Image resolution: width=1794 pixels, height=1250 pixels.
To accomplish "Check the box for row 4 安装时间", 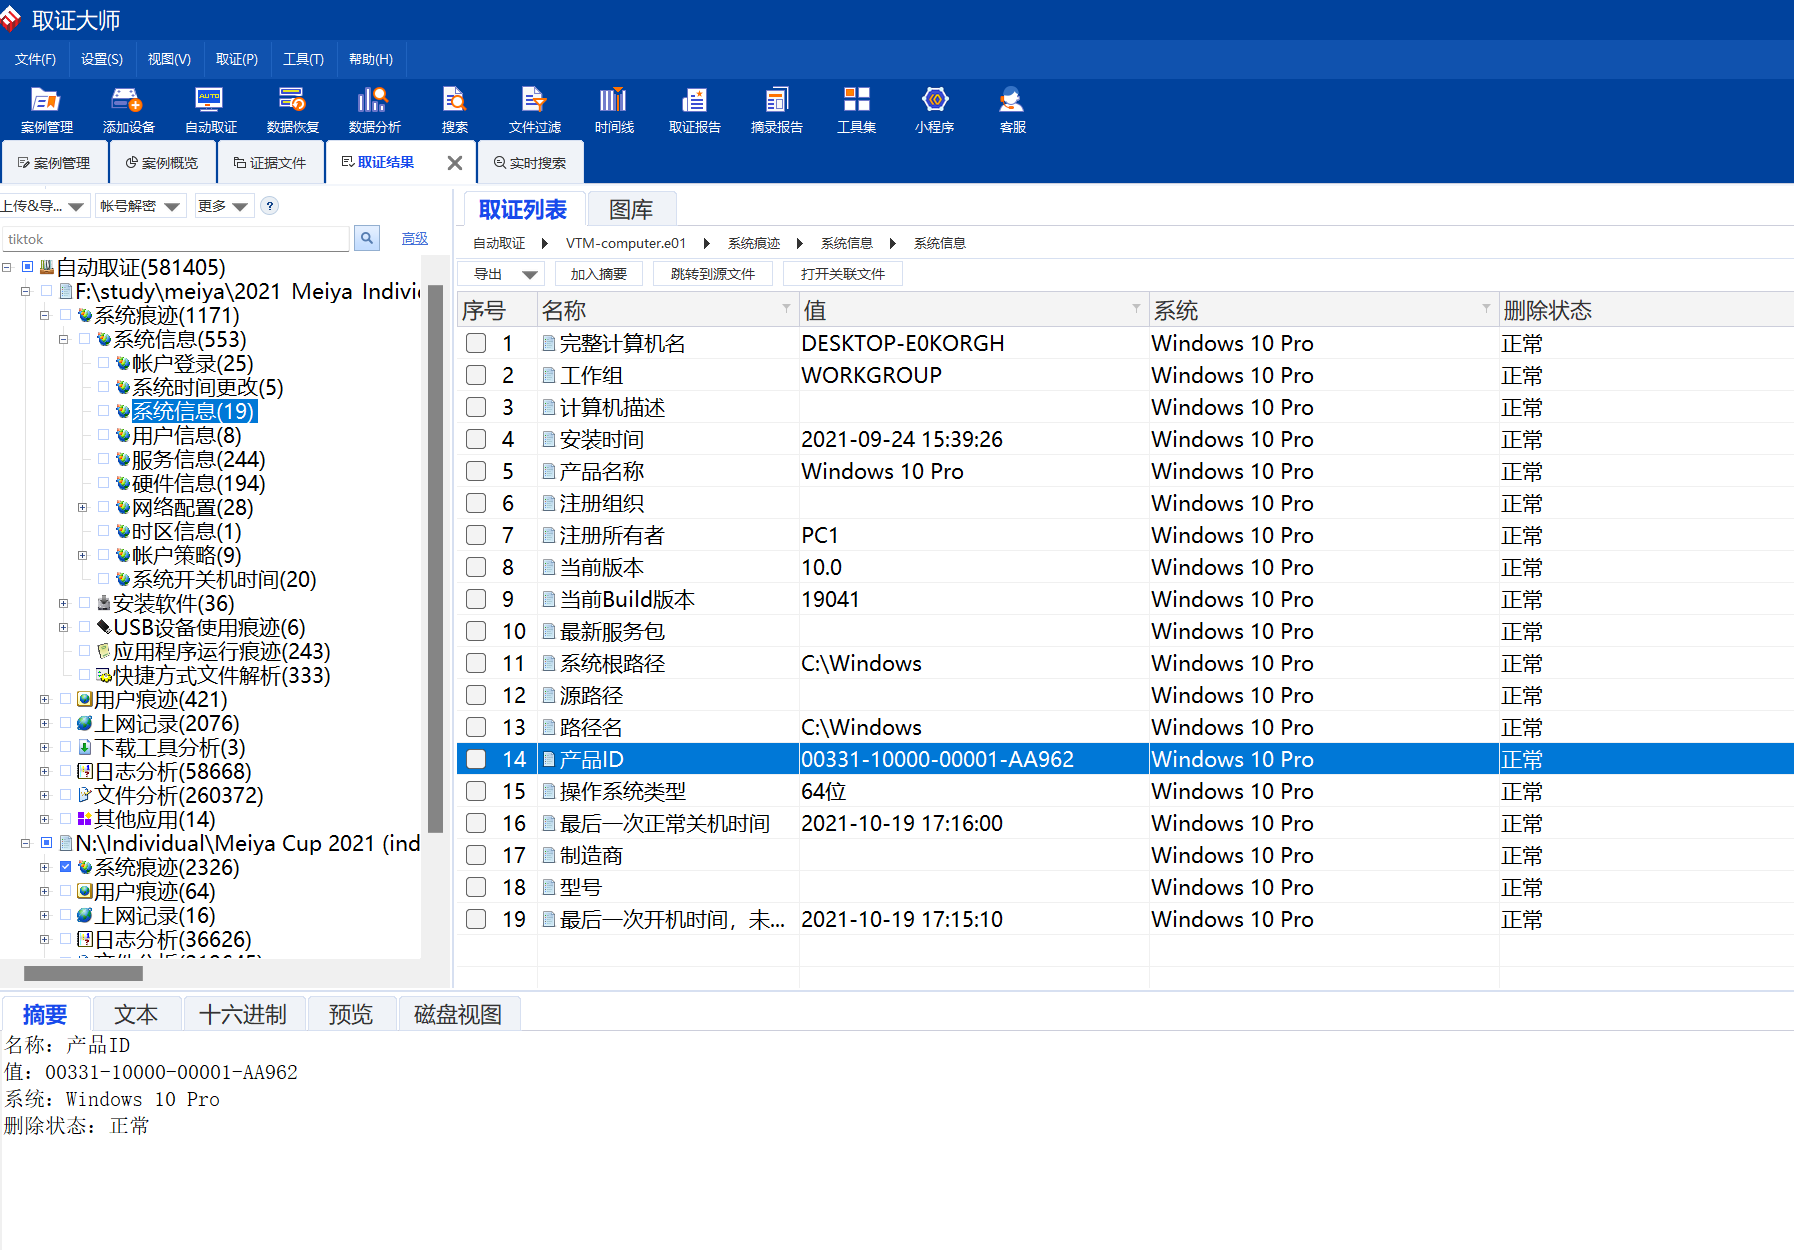I will coord(476,439).
